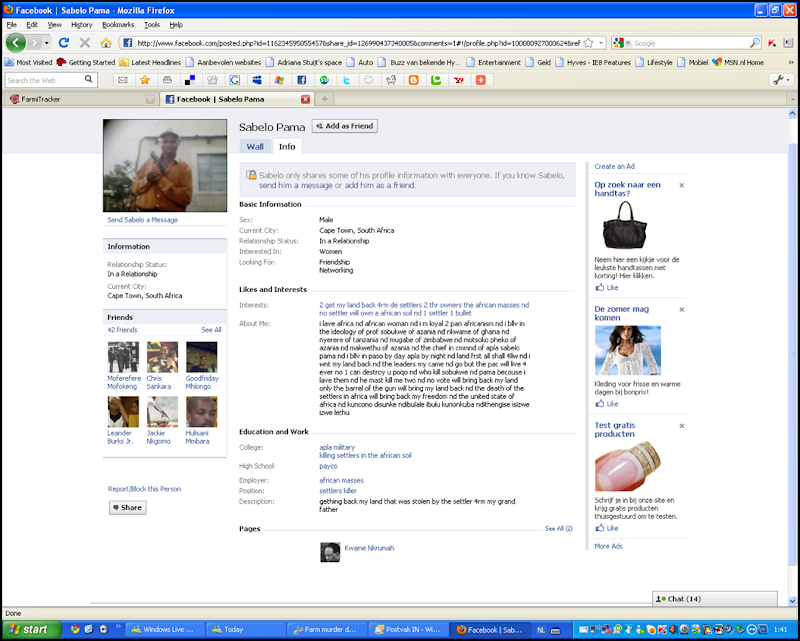800x641 pixels.
Task: Click in the Google search field
Action: pos(690,43)
